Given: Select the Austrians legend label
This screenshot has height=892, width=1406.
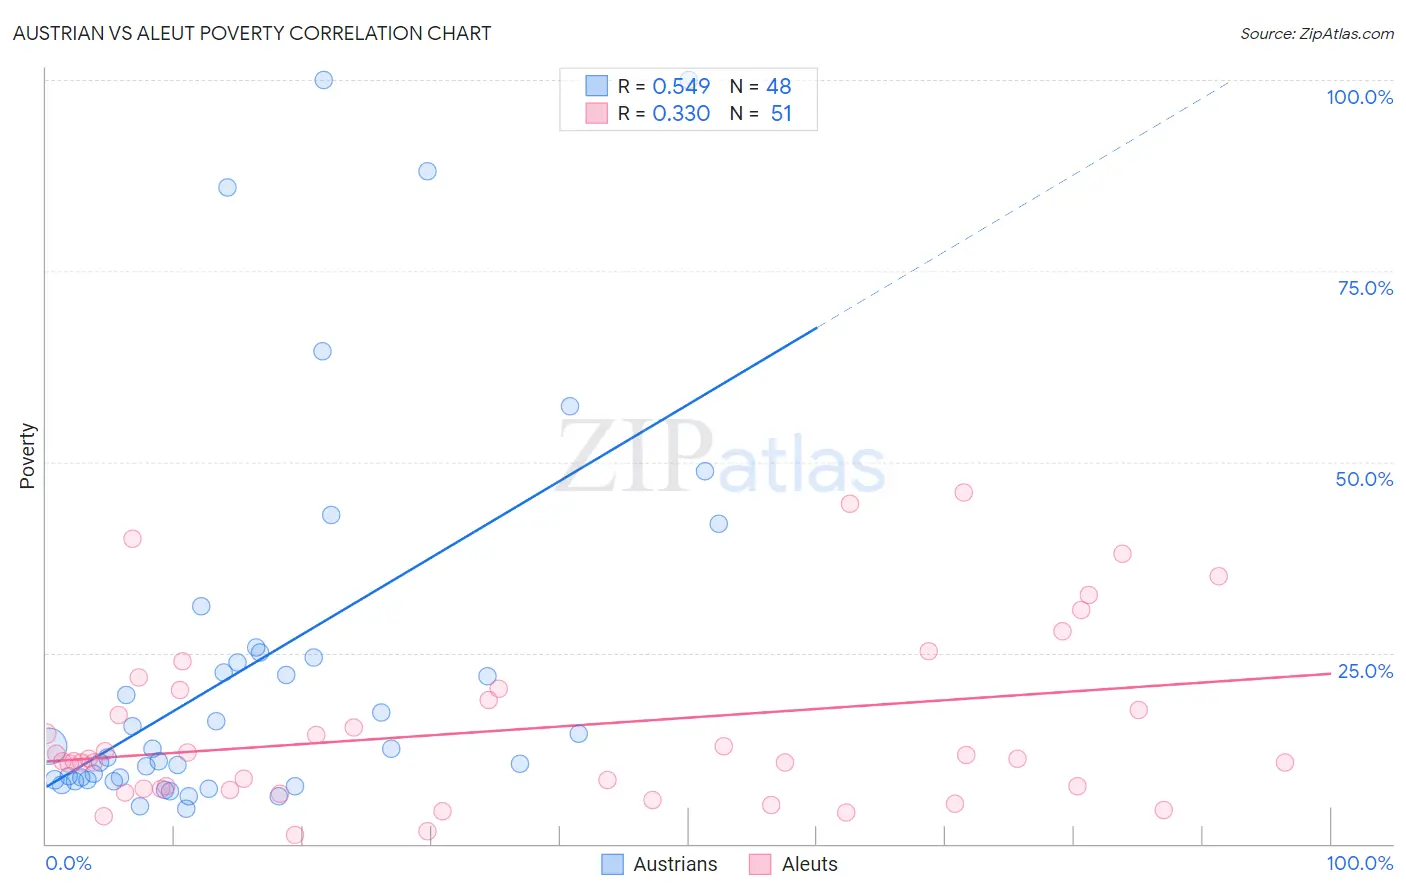Looking at the screenshot, I should pyautogui.click(x=675, y=864).
